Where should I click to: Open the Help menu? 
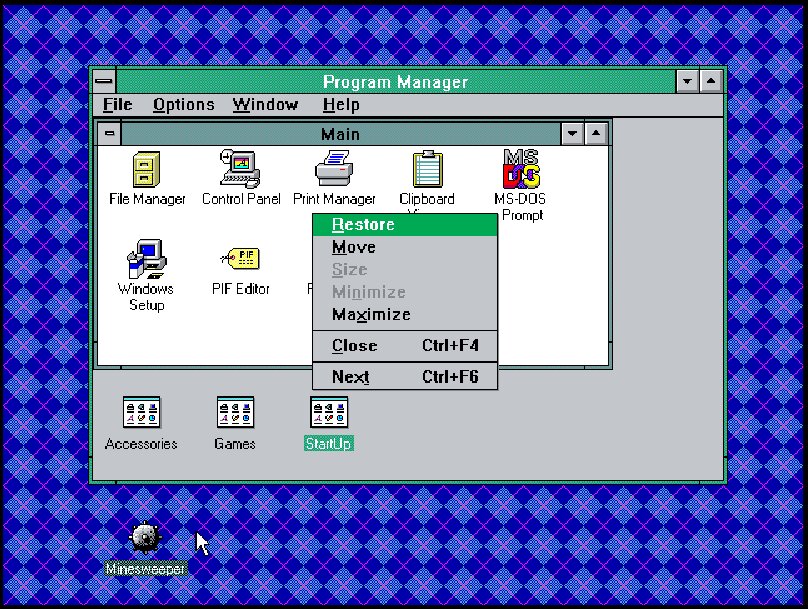341,105
